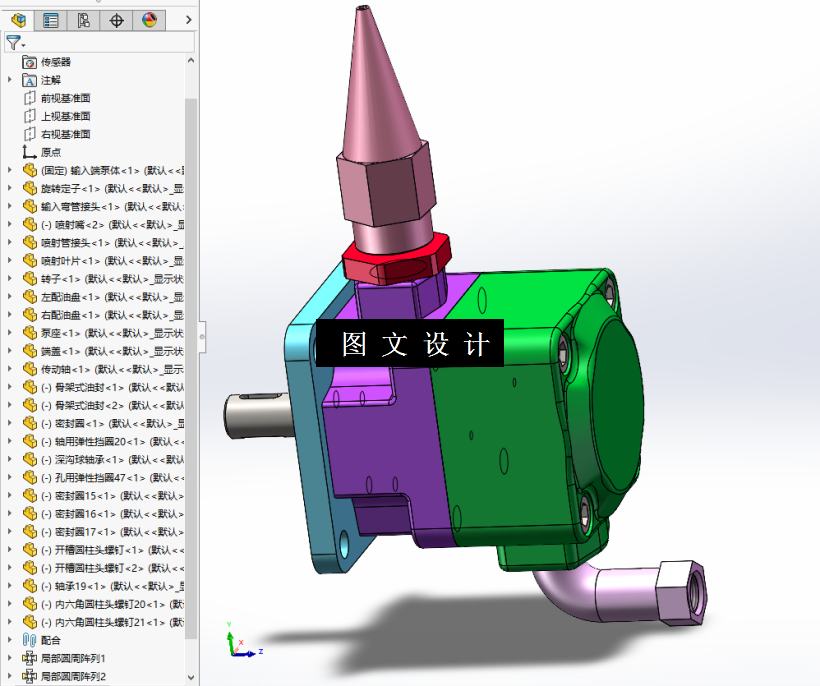This screenshot has width=820, height=686.
Task: Select the 端盖<1> component icon
Action: tap(30, 351)
